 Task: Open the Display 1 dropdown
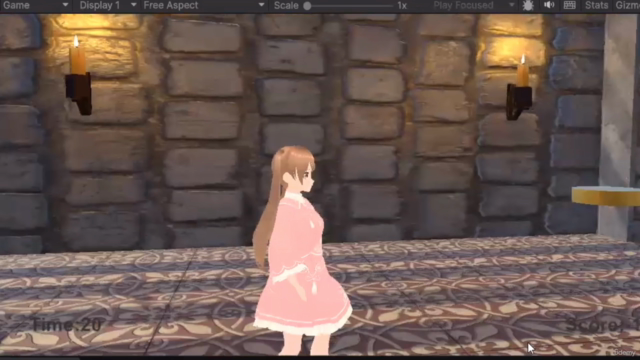tap(108, 5)
